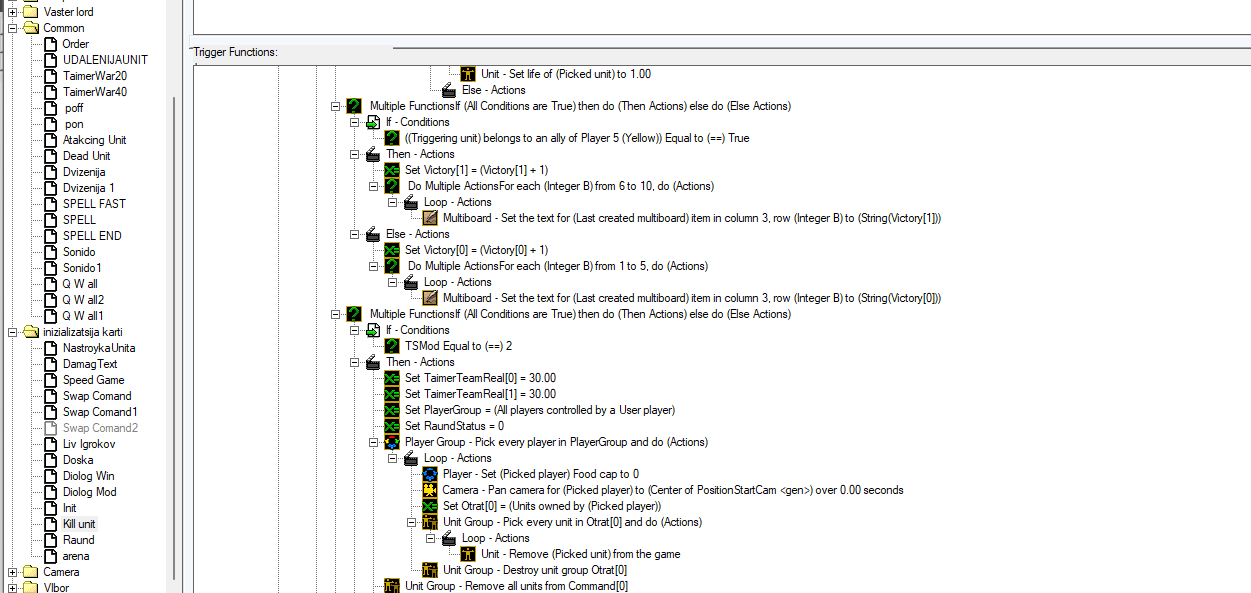Click player icon of Set Food cap action

pyautogui.click(x=430, y=474)
